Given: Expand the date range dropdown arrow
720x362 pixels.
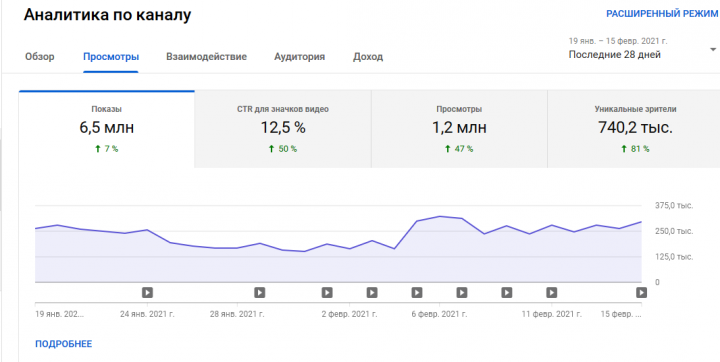Looking at the screenshot, I should (x=713, y=49).
